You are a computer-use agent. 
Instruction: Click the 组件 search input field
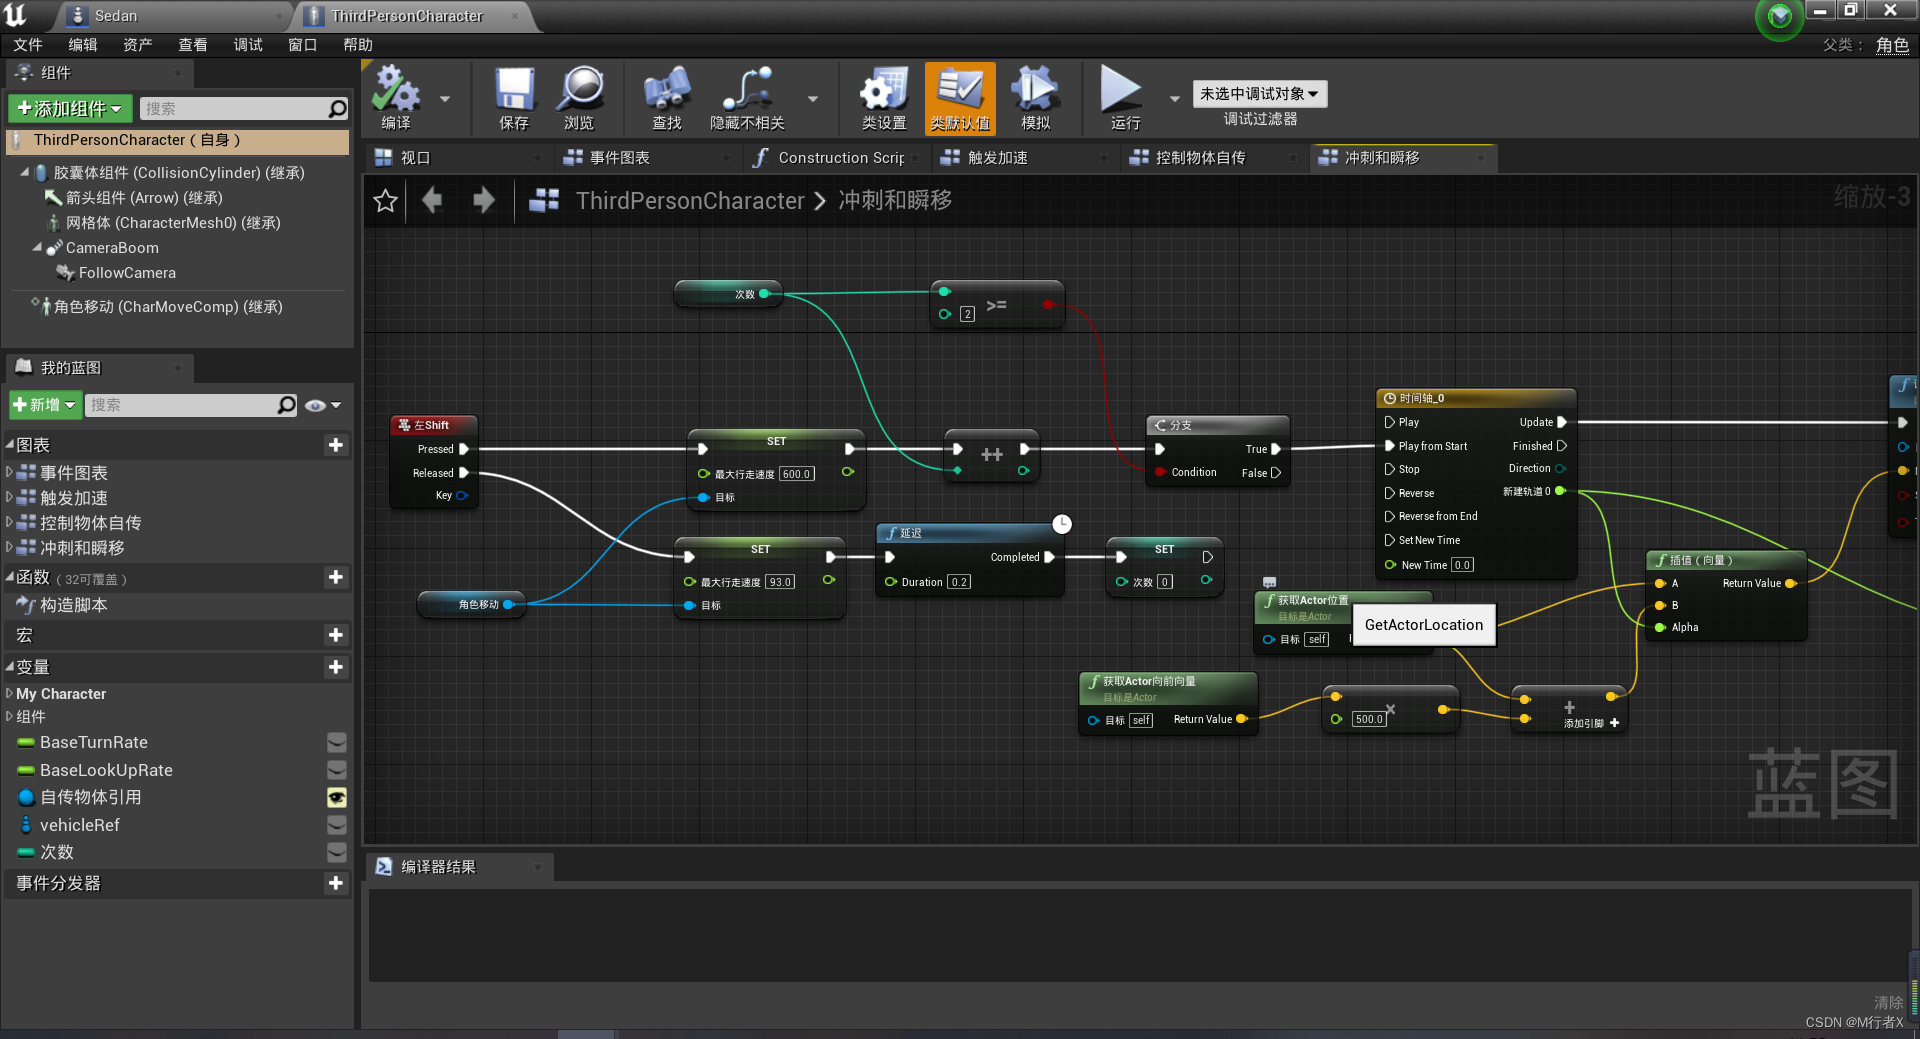(235, 108)
